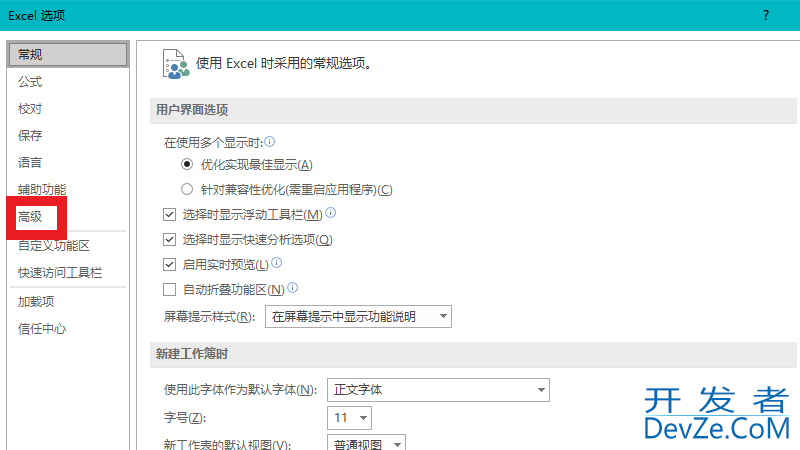Open the 自定义功能区 category

click(54, 246)
